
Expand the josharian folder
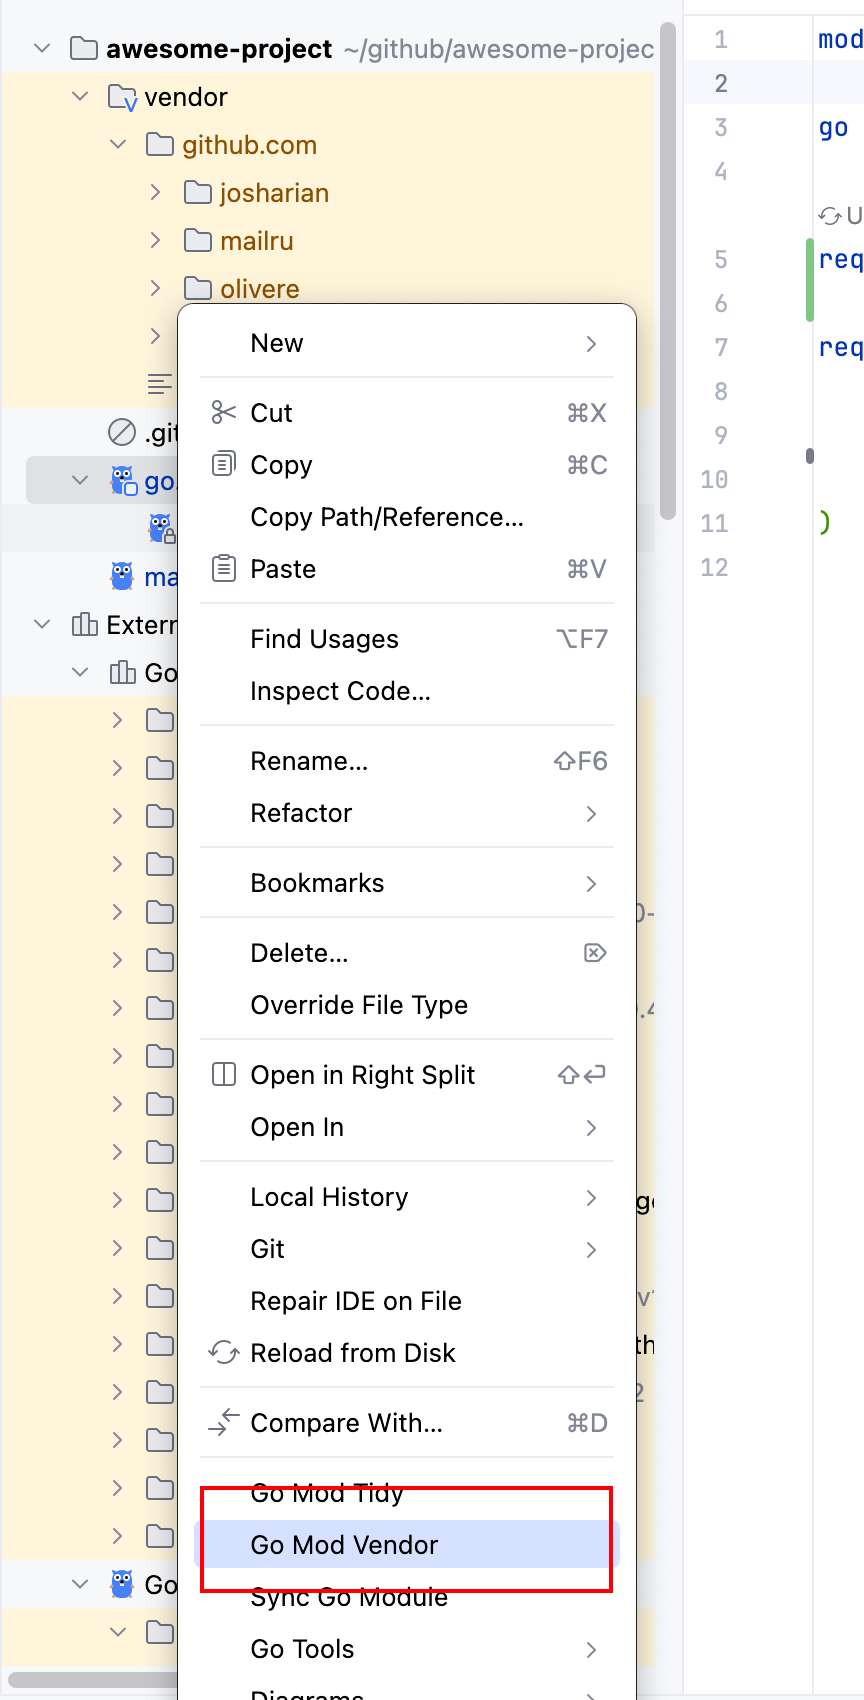[155, 193]
